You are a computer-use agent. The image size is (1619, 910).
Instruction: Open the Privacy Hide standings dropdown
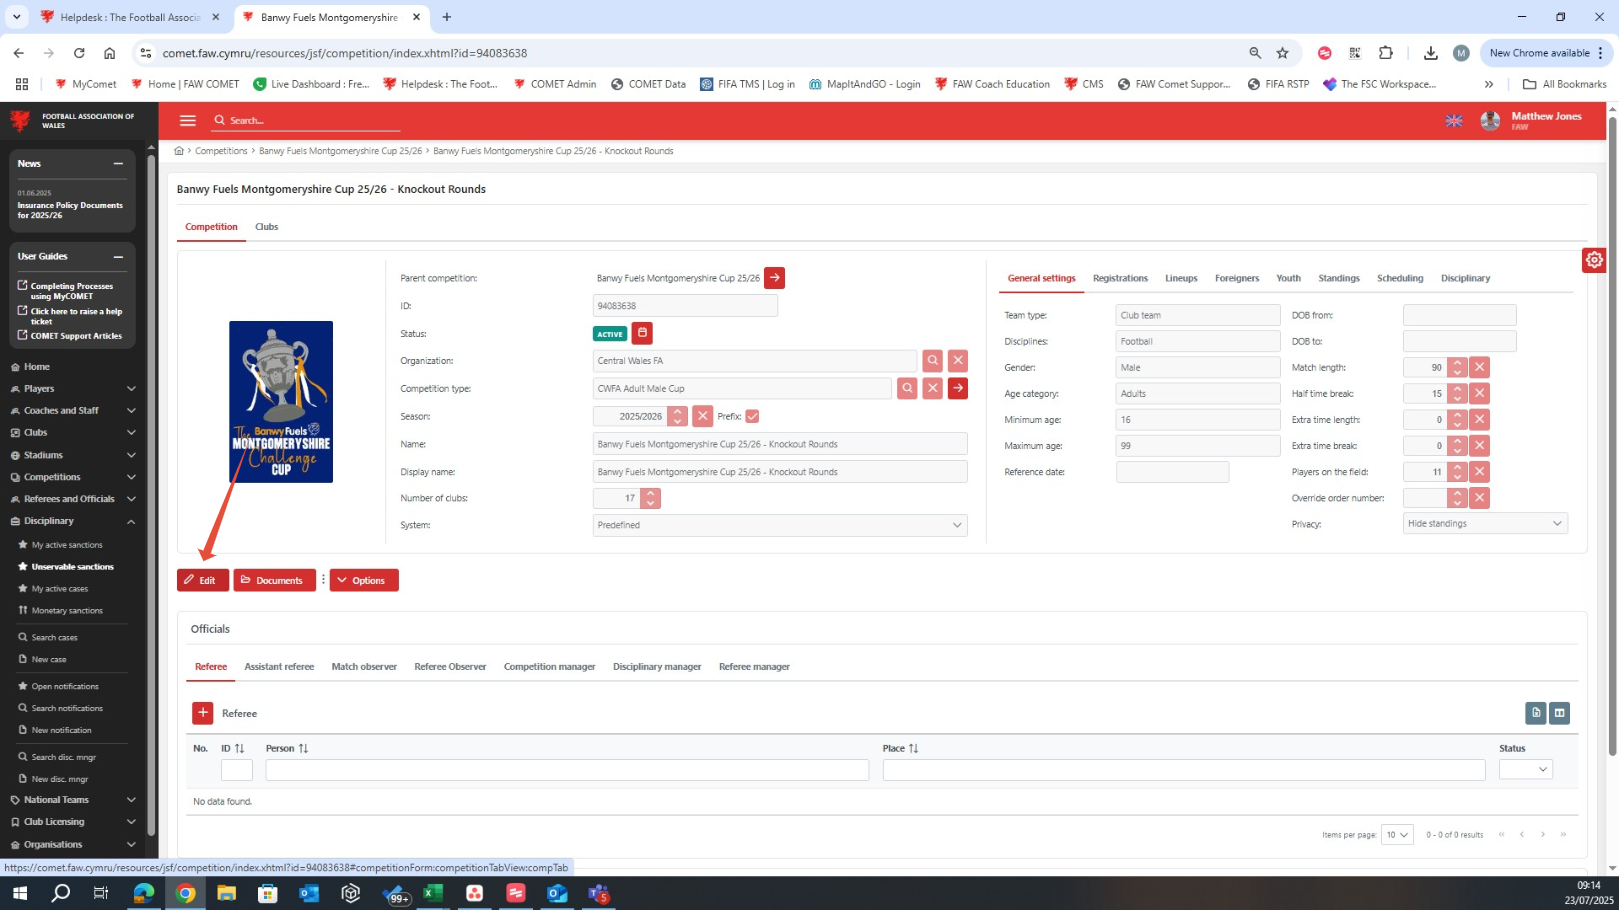1485,523
